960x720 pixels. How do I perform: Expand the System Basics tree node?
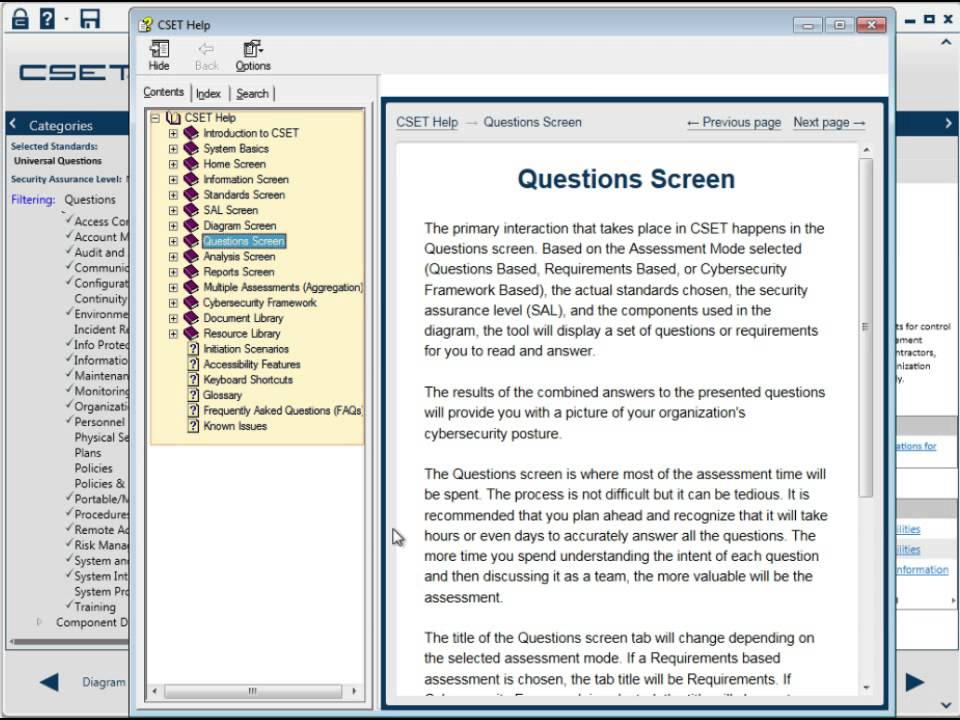click(x=173, y=149)
